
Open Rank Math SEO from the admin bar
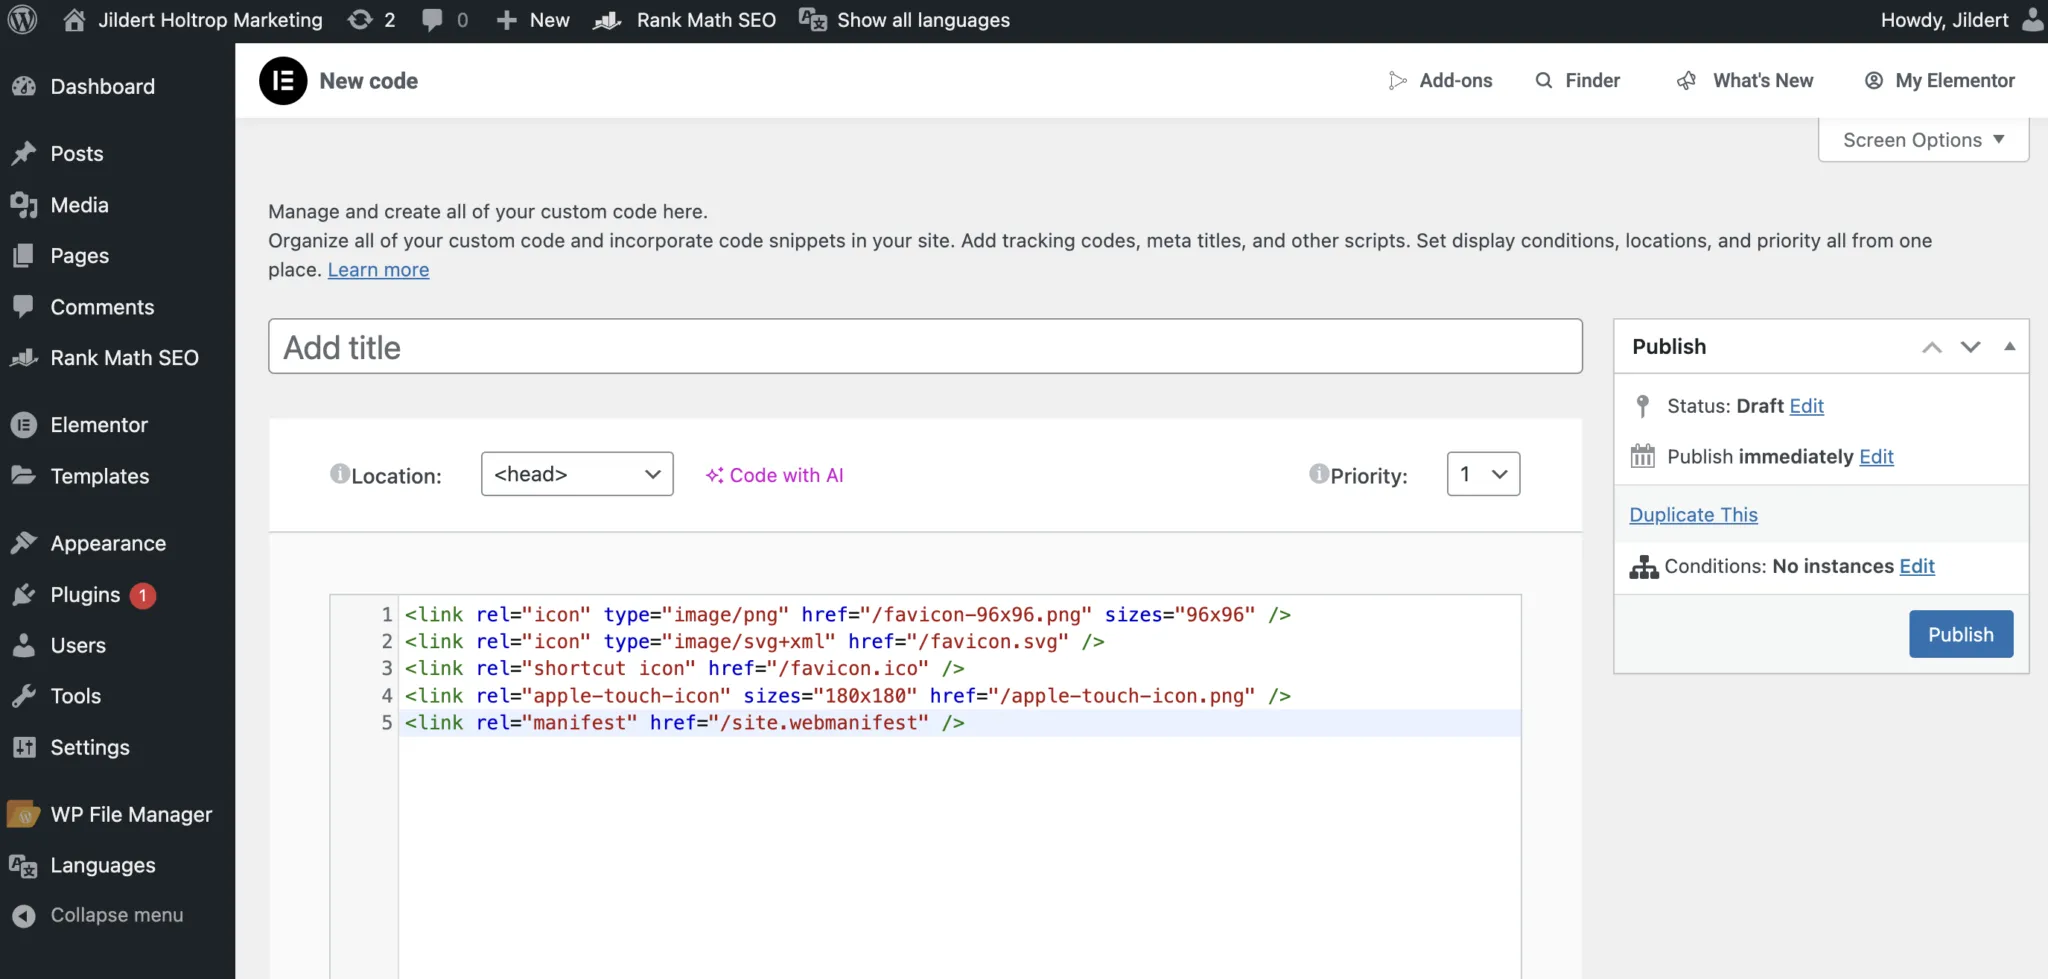[685, 19]
